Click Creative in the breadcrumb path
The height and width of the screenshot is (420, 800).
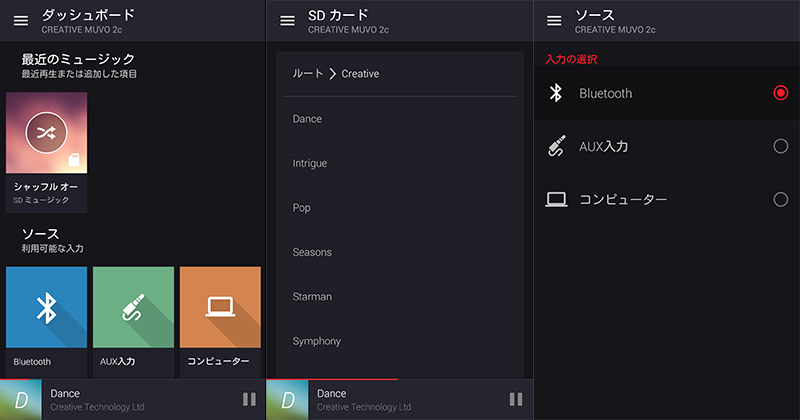pyautogui.click(x=360, y=74)
